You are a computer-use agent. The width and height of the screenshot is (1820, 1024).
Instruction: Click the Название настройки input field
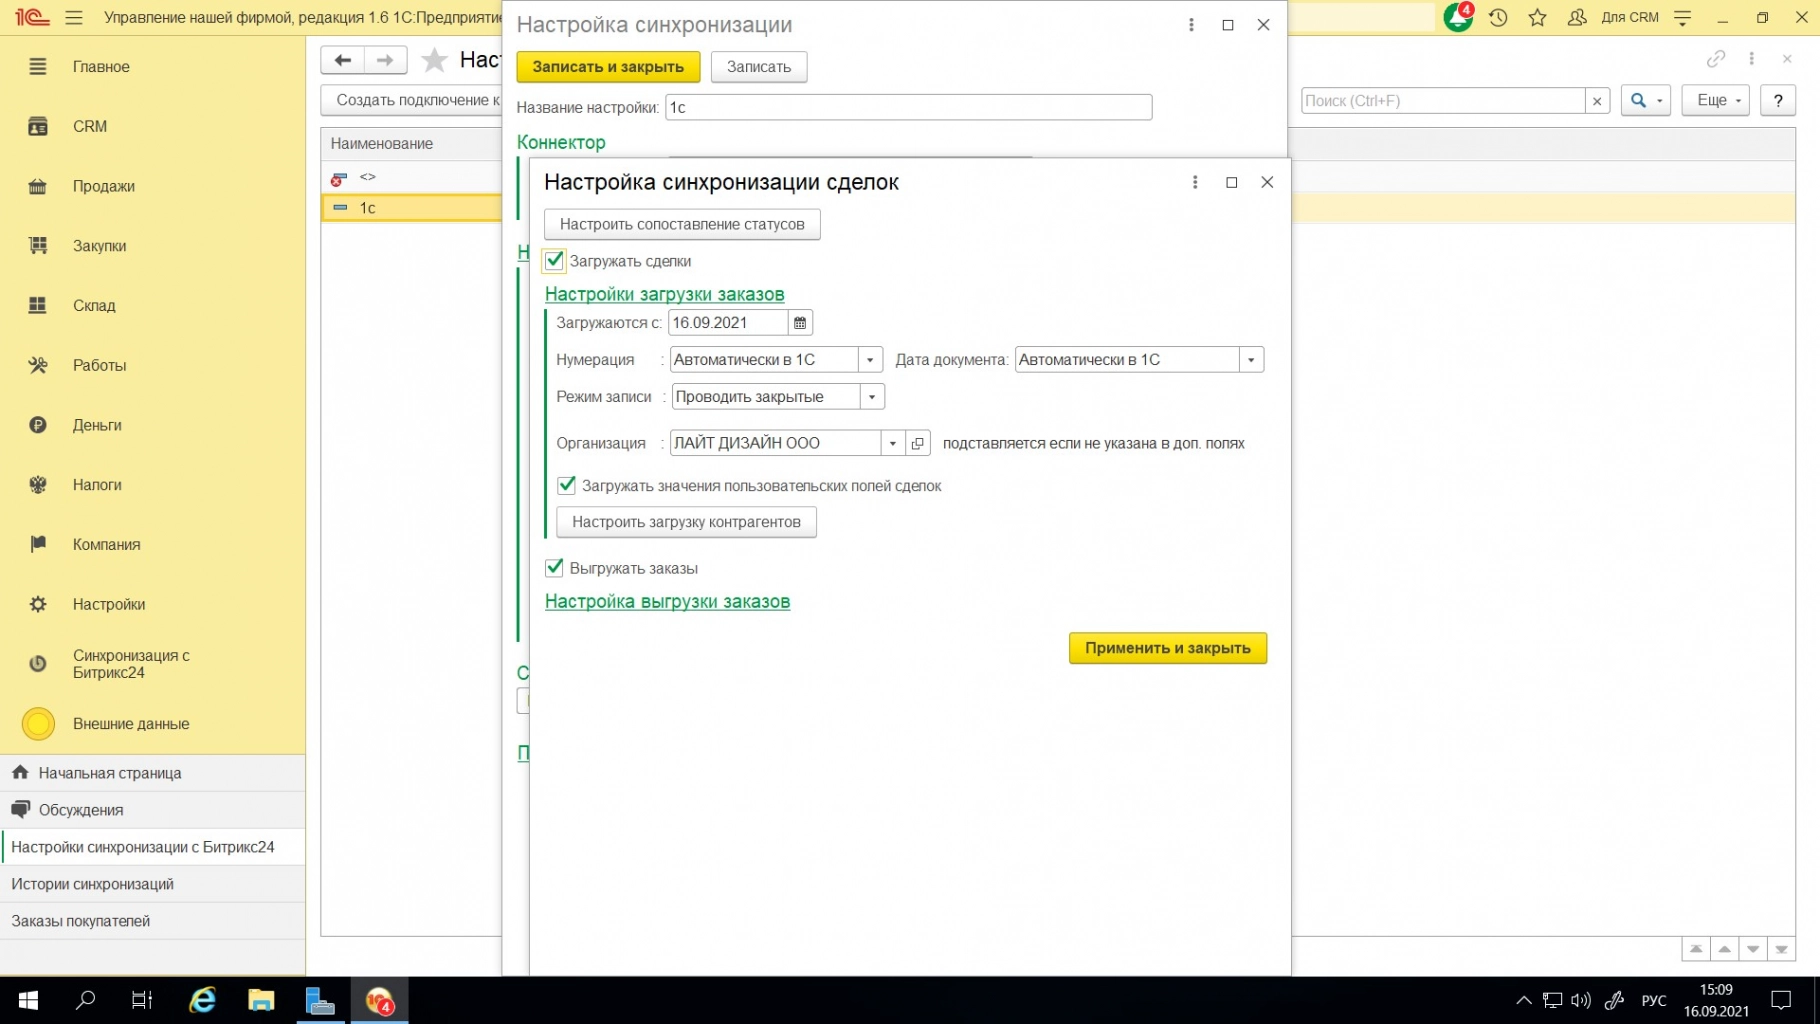pyautogui.click(x=908, y=107)
